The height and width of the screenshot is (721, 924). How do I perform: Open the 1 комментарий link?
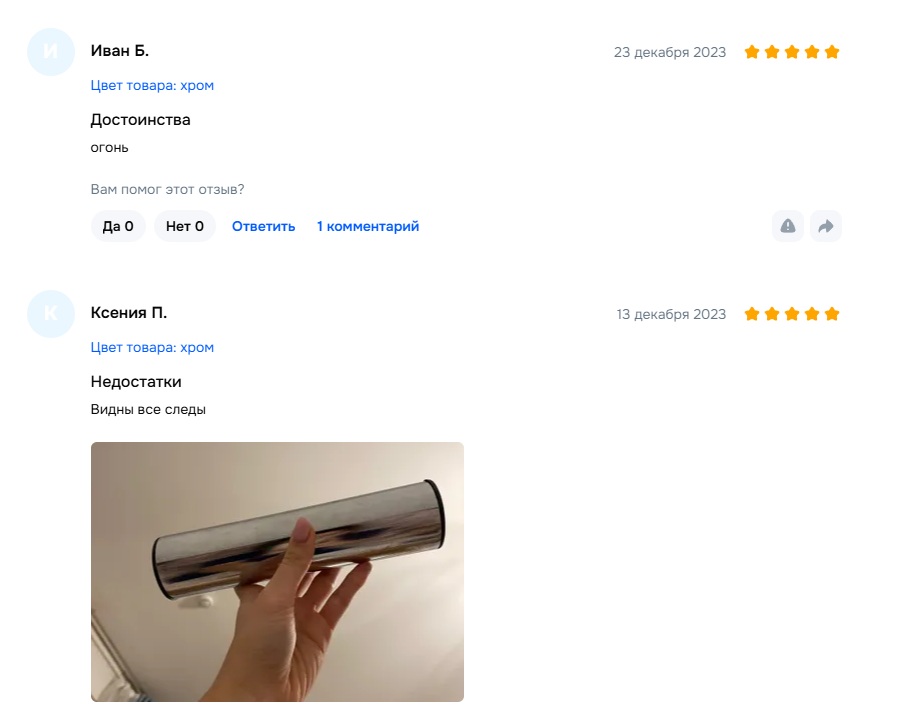click(368, 226)
